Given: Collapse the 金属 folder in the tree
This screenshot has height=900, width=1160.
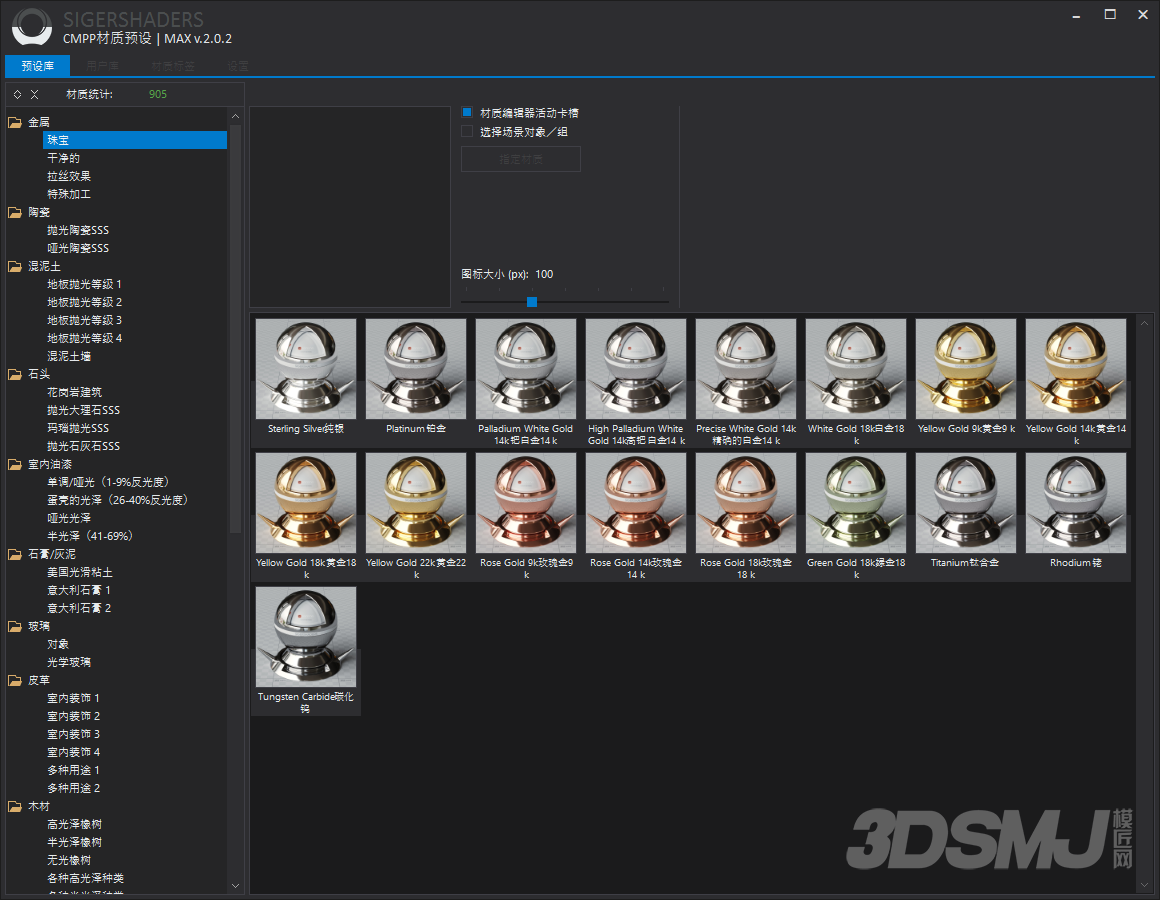Looking at the screenshot, I should [x=15, y=122].
